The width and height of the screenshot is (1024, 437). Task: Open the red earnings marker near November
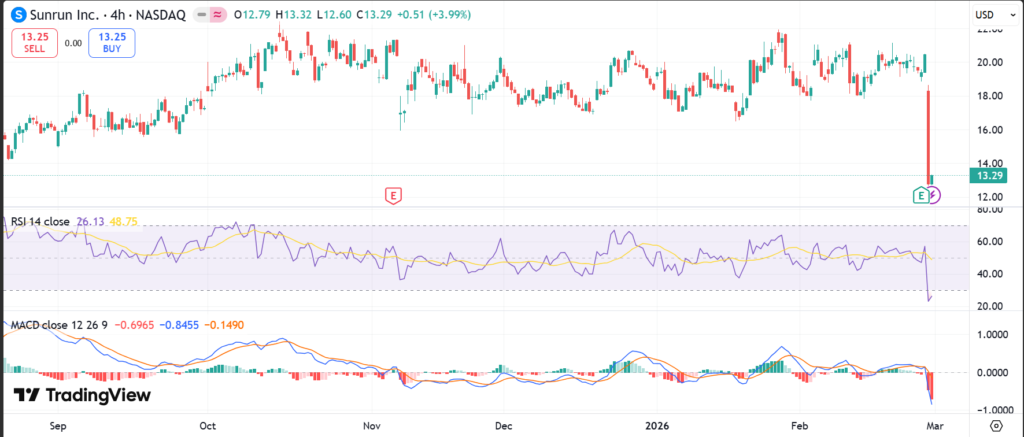[394, 195]
